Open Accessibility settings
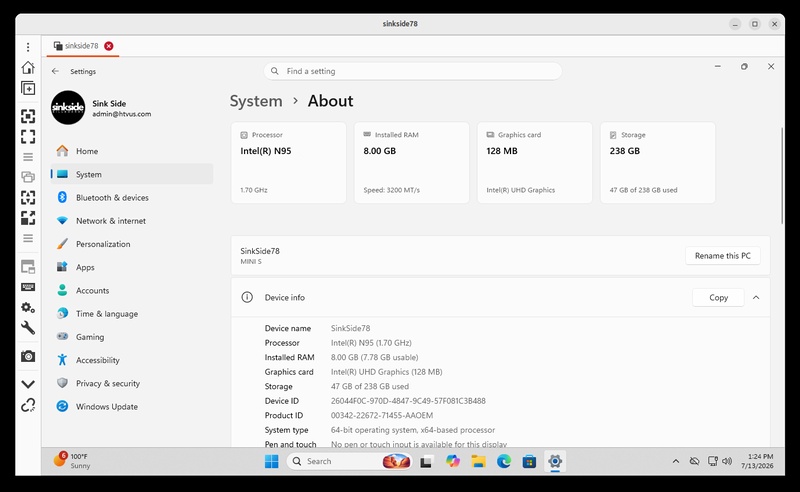Viewport: 800px width, 492px height. coord(132,360)
